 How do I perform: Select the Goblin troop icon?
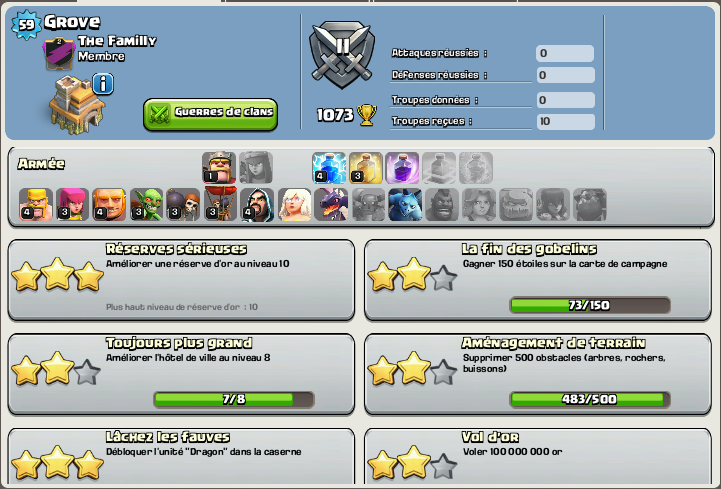tap(146, 204)
